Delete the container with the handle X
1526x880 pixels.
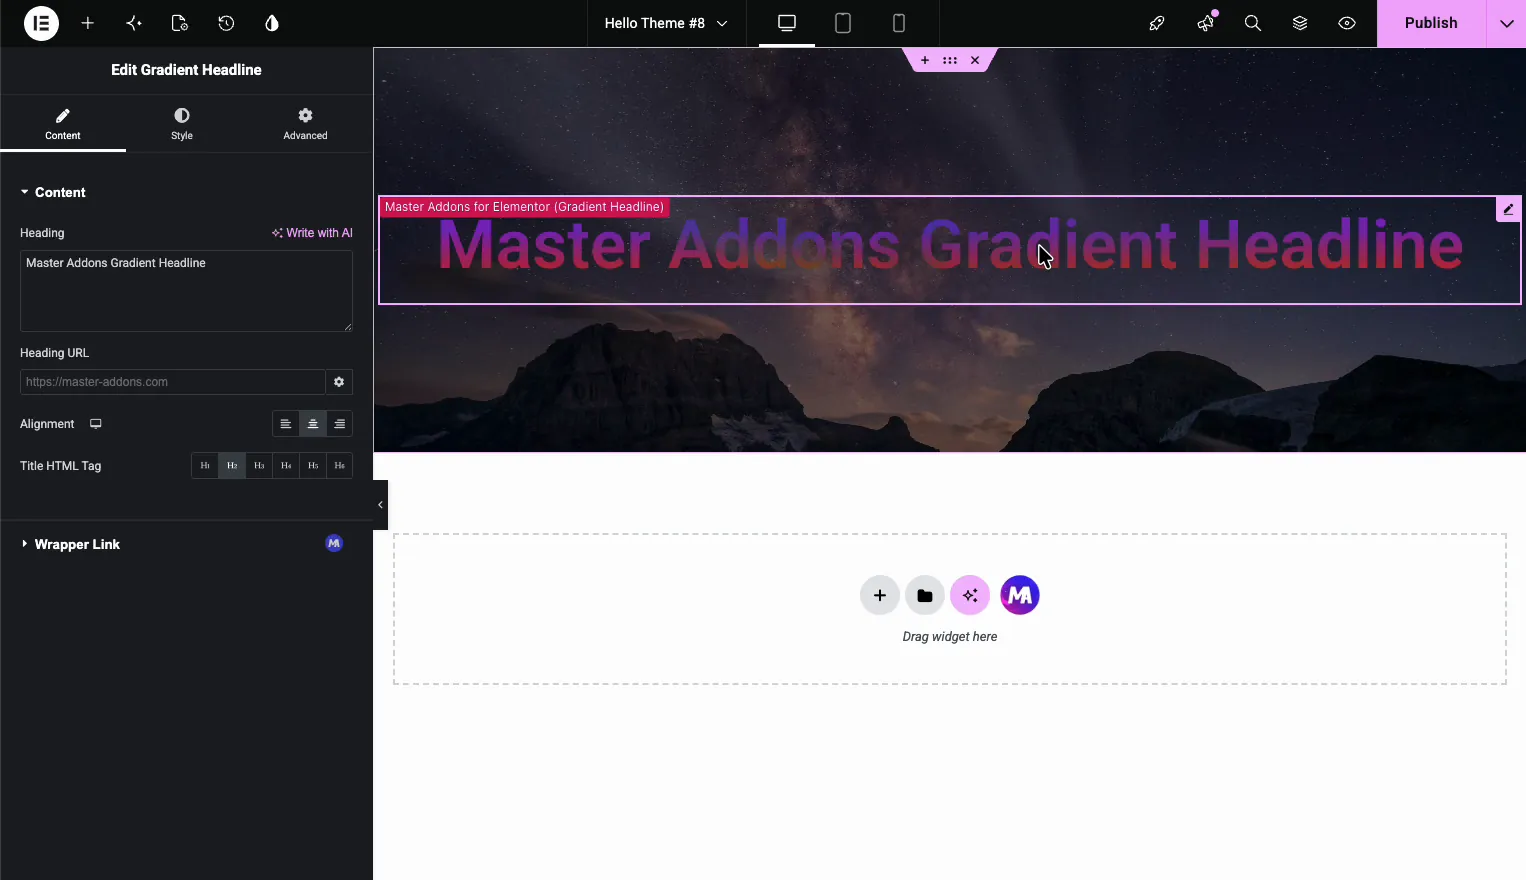[975, 60]
